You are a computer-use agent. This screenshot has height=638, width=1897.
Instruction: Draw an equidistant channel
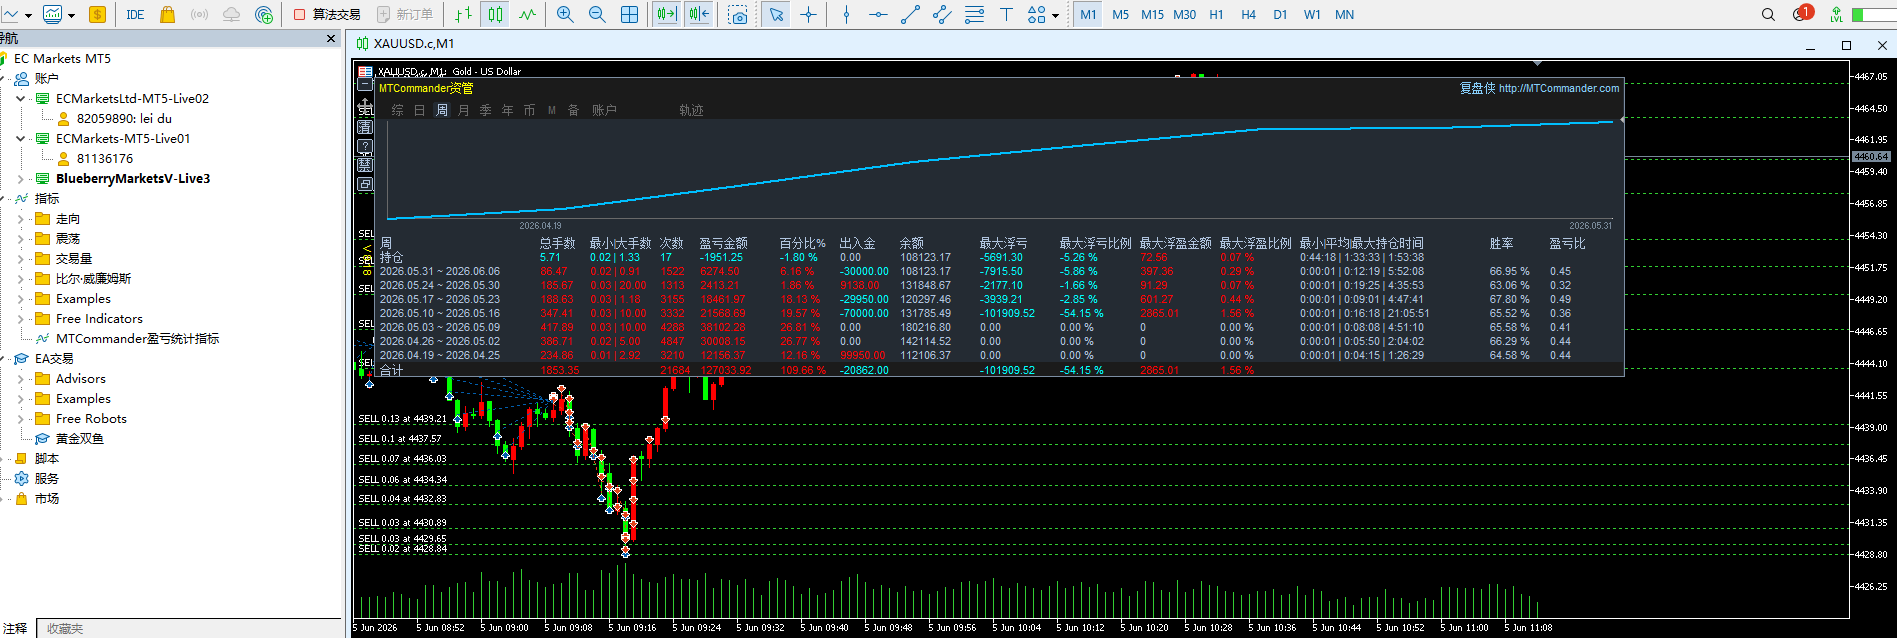pyautogui.click(x=942, y=15)
